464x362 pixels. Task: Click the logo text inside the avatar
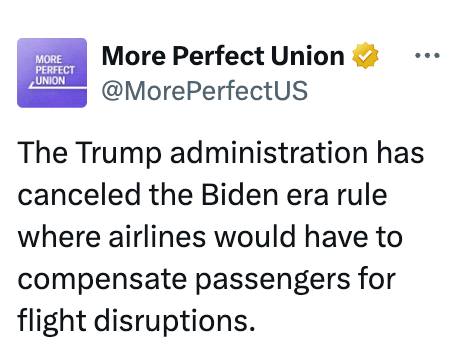coord(55,70)
